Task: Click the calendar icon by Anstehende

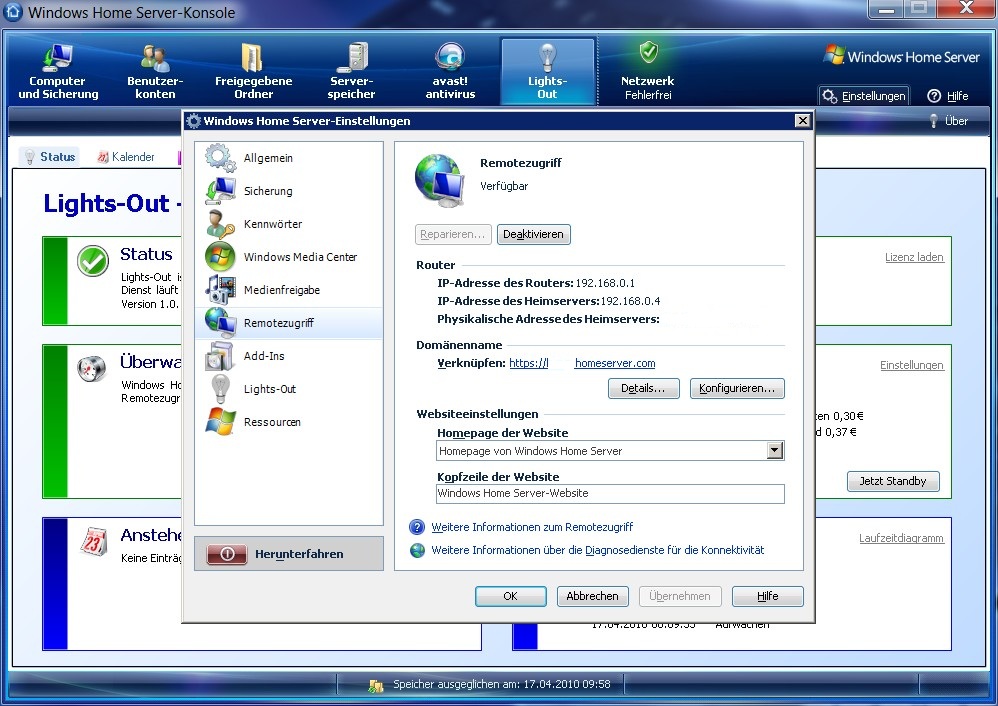Action: (94, 541)
